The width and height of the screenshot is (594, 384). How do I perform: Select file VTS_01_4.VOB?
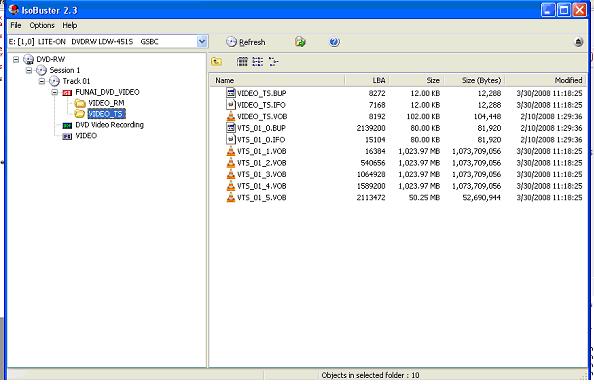coord(261,186)
